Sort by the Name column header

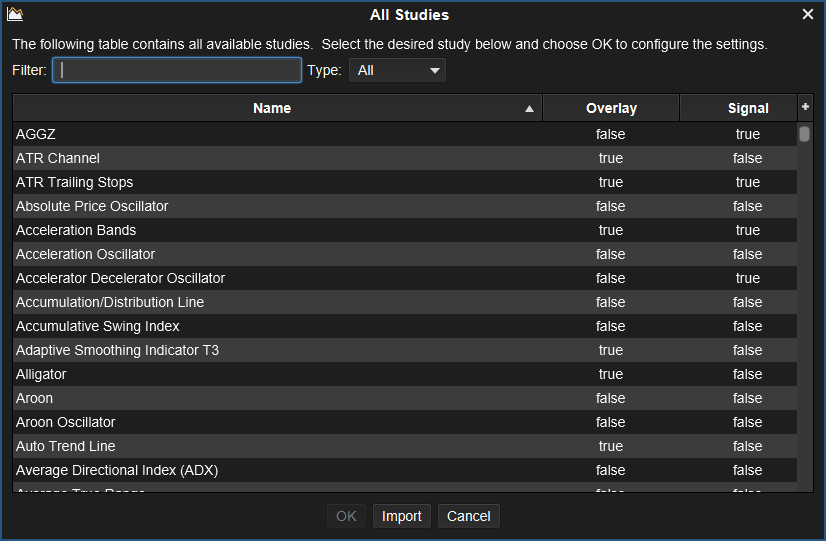click(x=278, y=108)
